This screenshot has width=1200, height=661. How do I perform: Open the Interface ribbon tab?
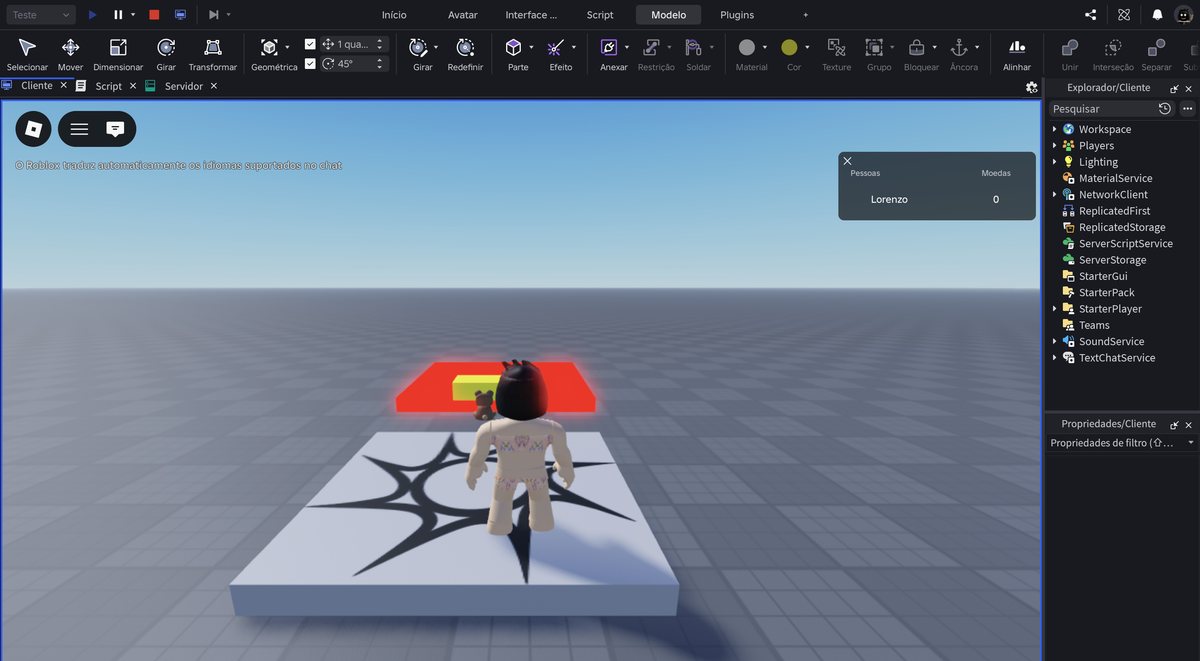(x=531, y=15)
